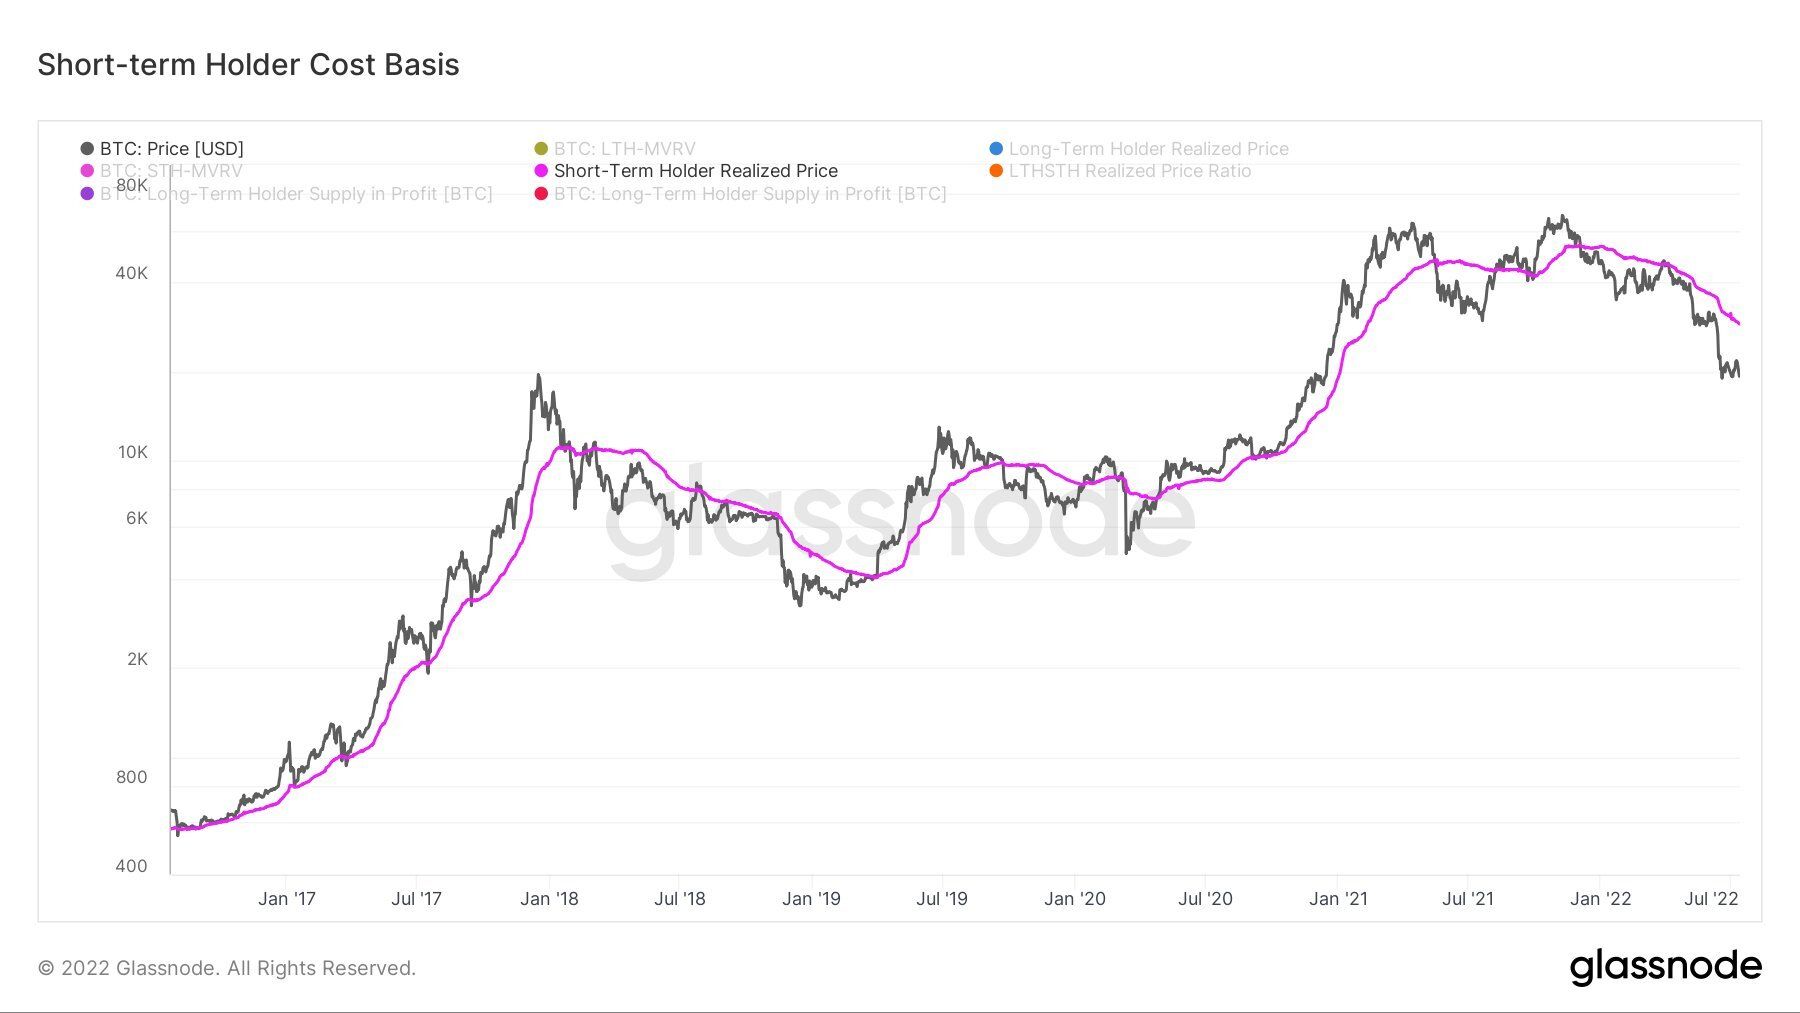The width and height of the screenshot is (1800, 1013).
Task: Click purple dot beside Long-Term Holder Supply in Profit
Action: coord(87,193)
